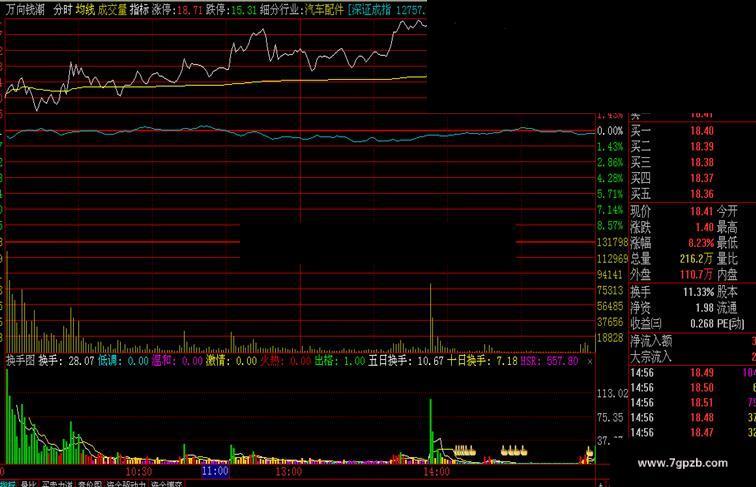The width and height of the screenshot is (756, 487).
Task: Click the 13:00 time axis marker
Action: click(289, 471)
